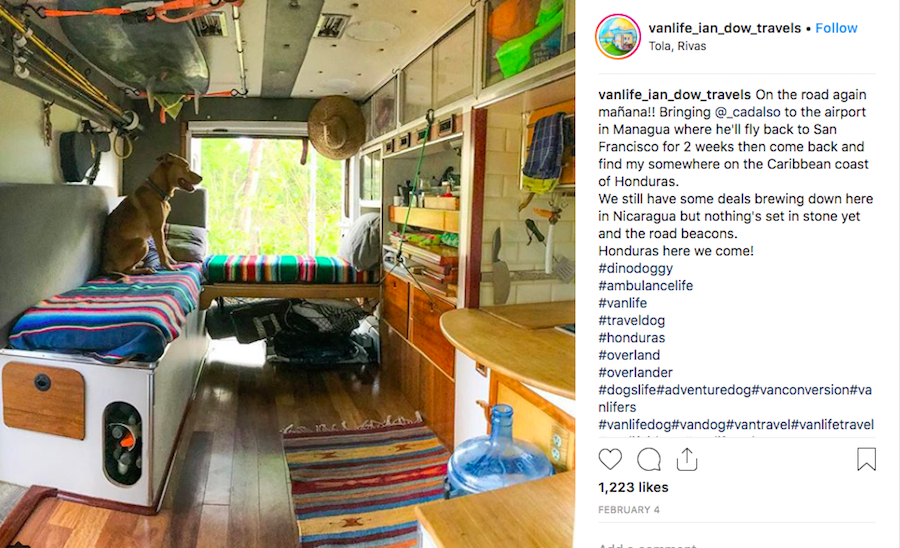Open vanlife_ian_dow_travels profile avatar
The width and height of the screenshot is (900, 548).
(x=618, y=37)
